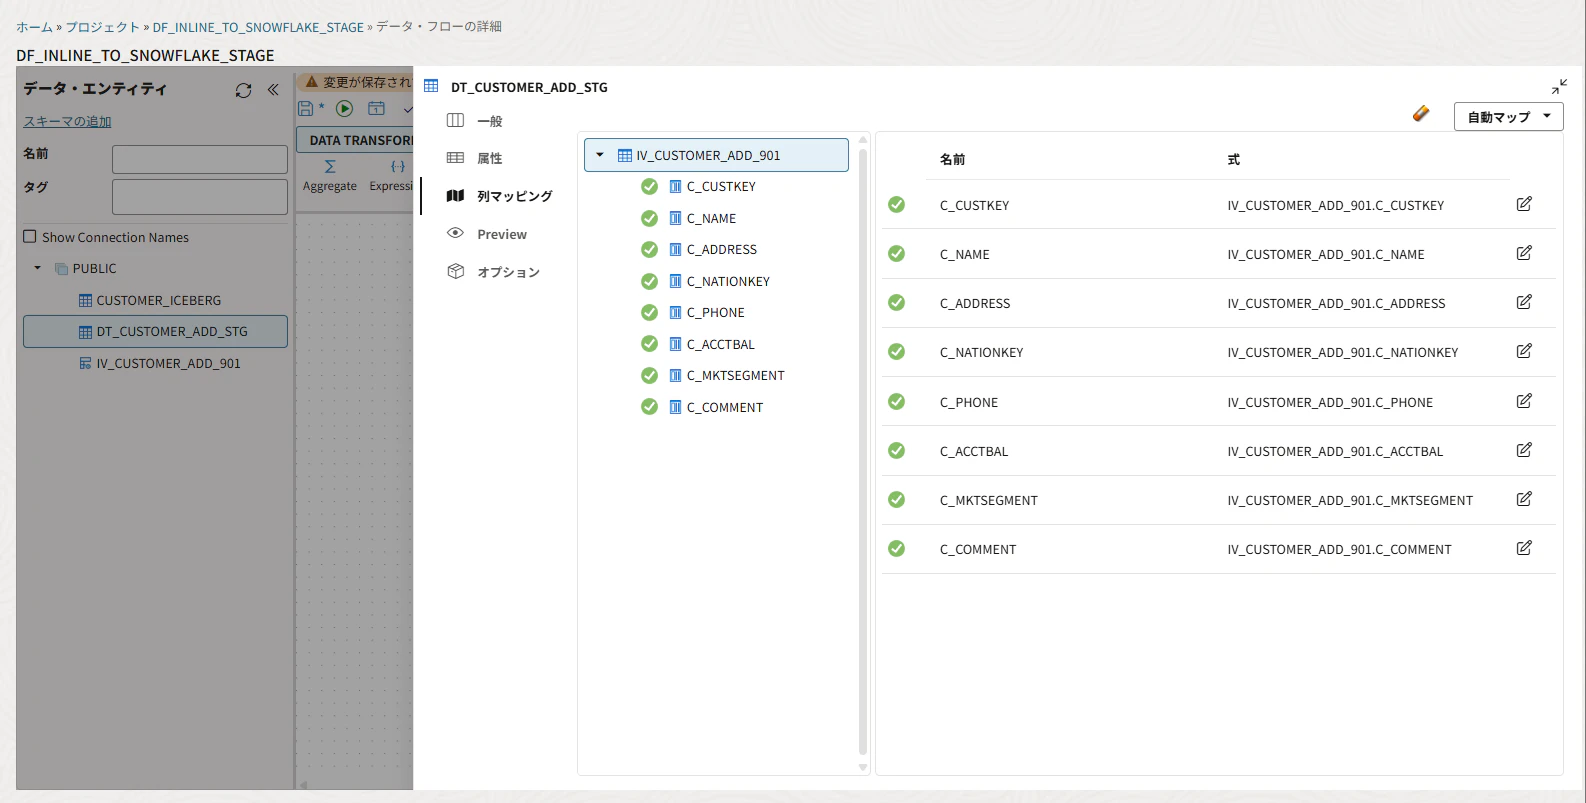The width and height of the screenshot is (1586, 803).
Task: Click into the タグ filter field
Action: point(200,197)
